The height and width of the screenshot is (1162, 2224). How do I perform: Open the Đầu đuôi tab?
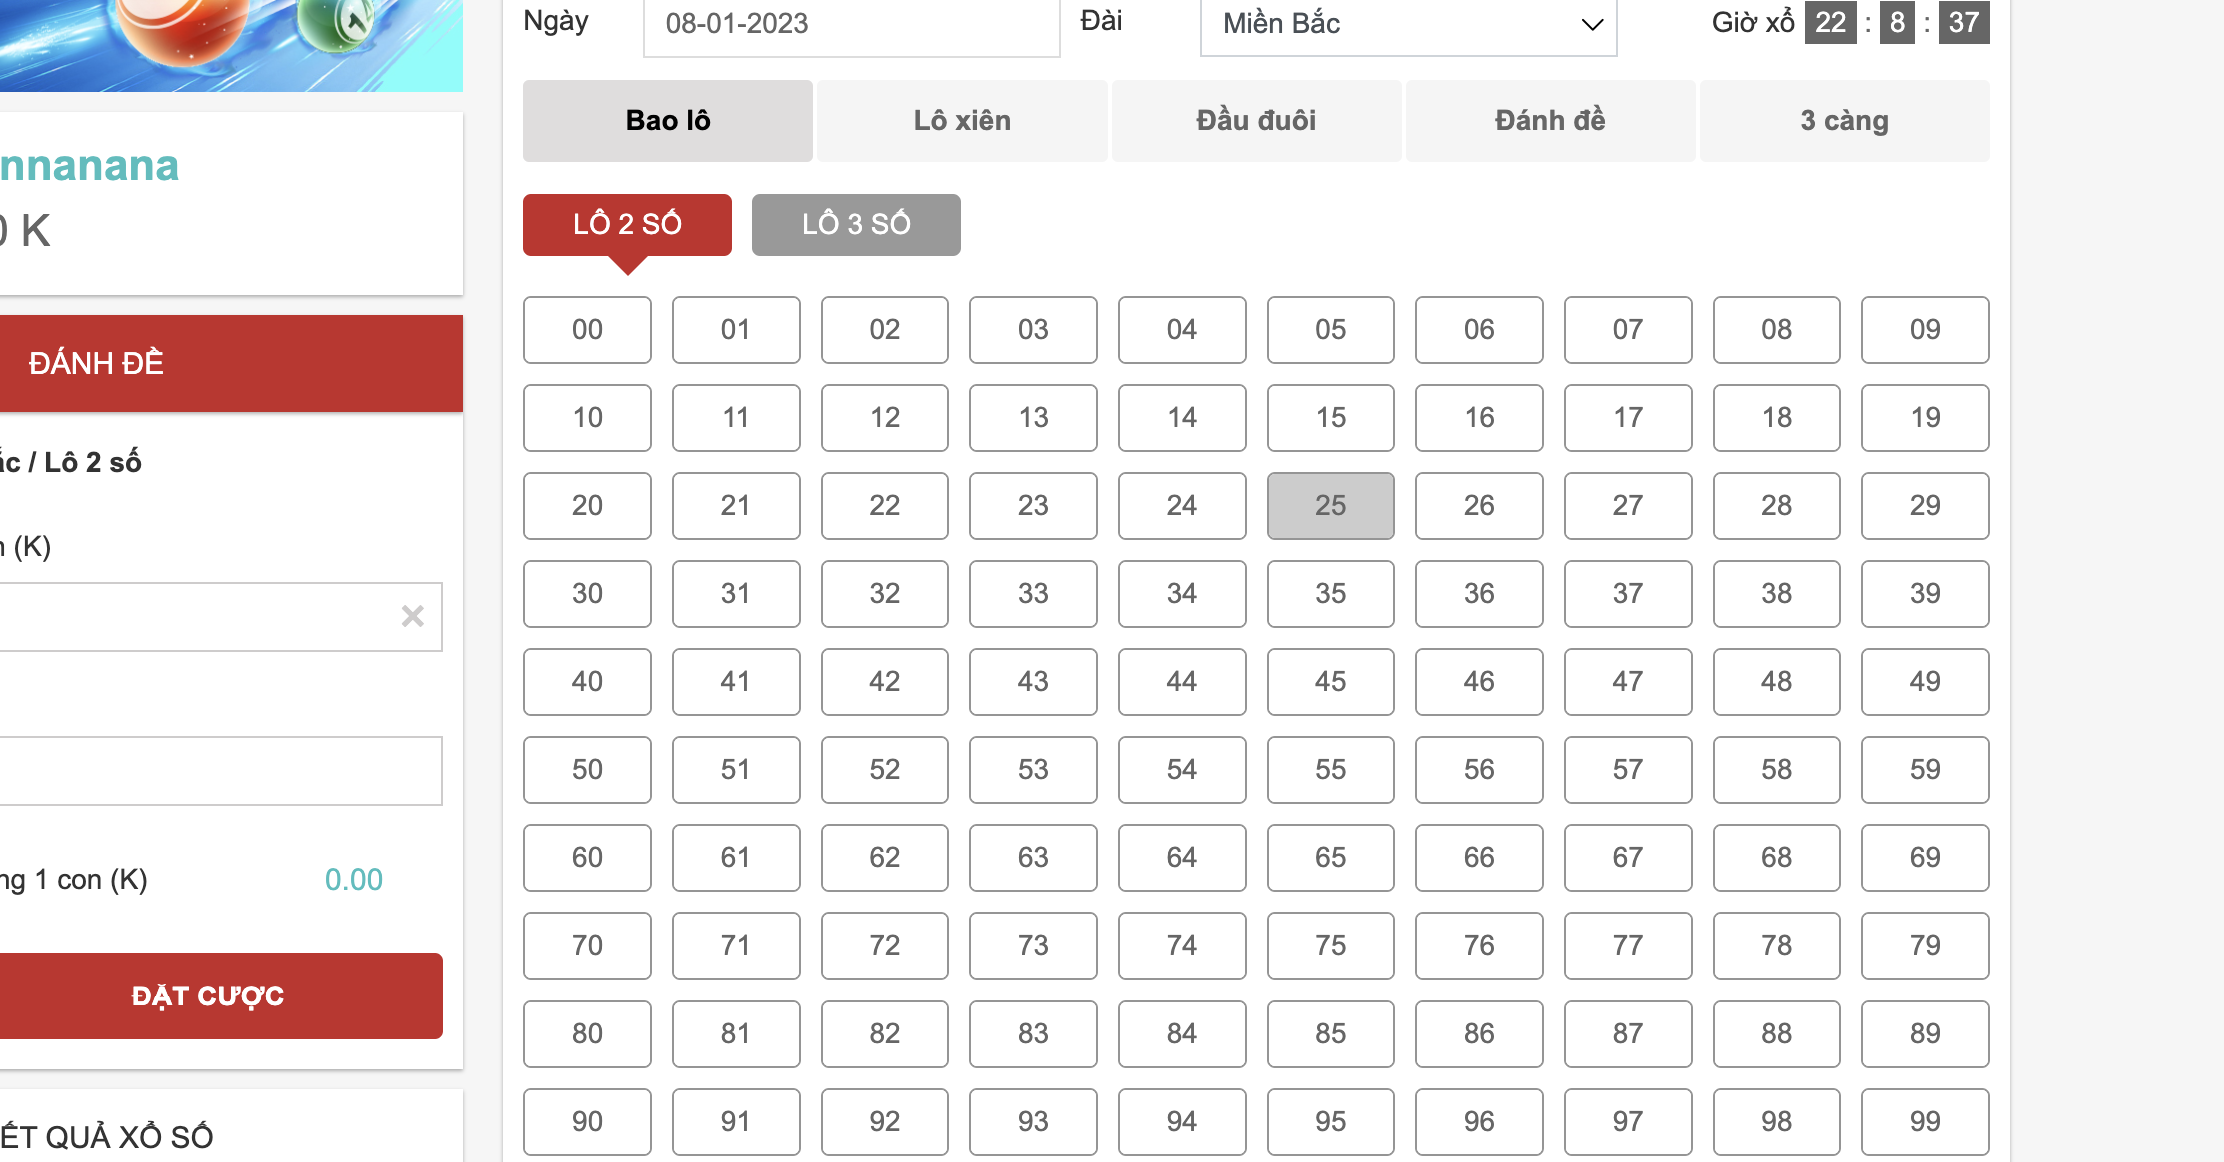(1256, 121)
